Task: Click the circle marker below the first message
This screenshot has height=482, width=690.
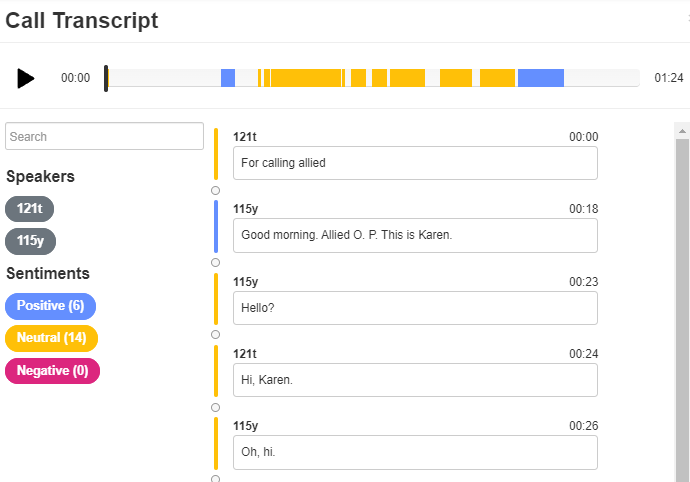Action: (x=215, y=191)
